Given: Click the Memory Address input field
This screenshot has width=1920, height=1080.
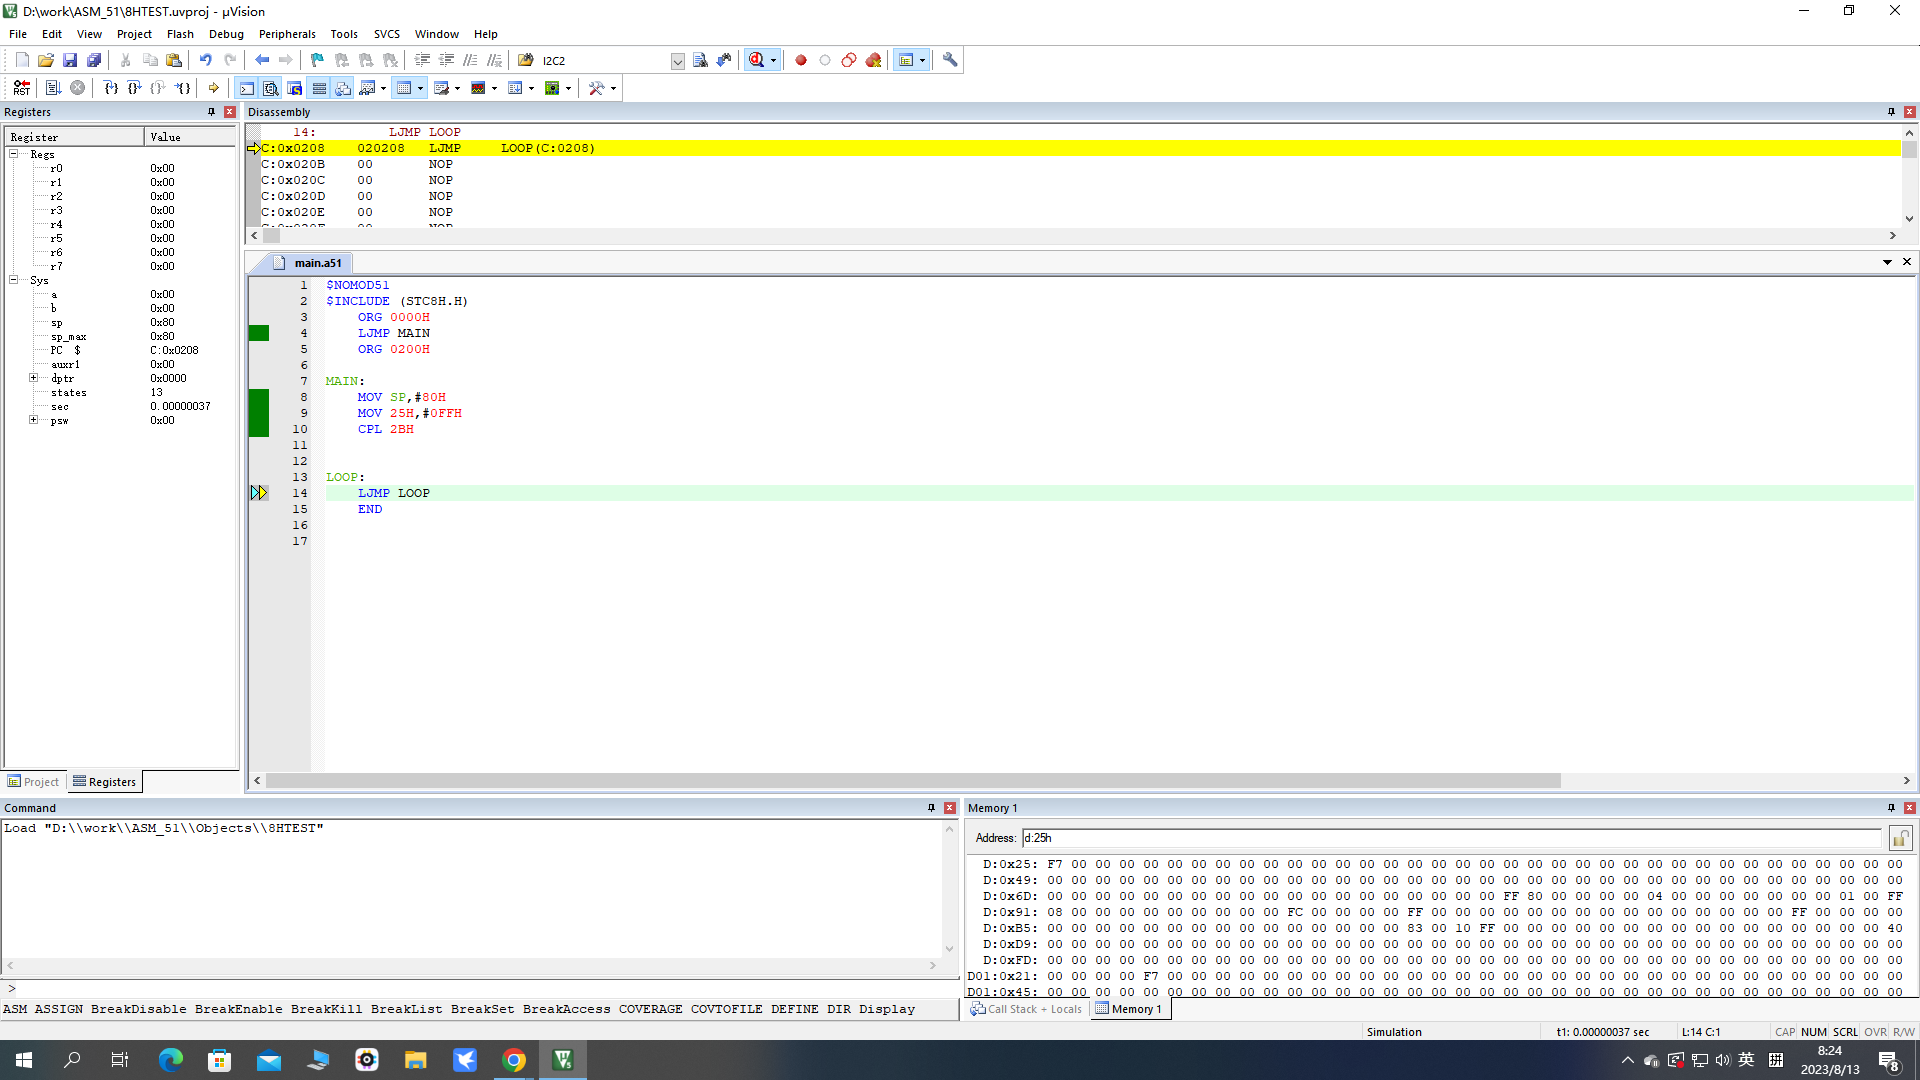Looking at the screenshot, I should tap(1452, 838).
